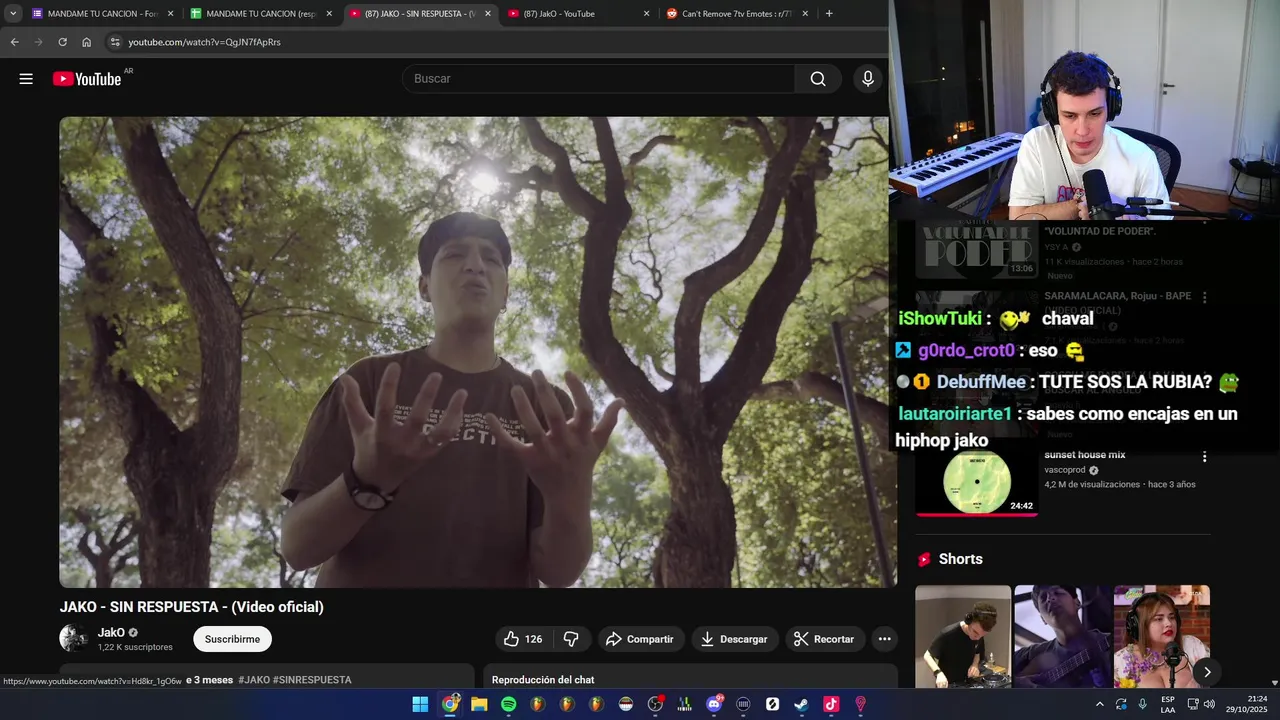This screenshot has width=1280, height=720.
Task: Open a new browser tab
Action: coord(829,14)
